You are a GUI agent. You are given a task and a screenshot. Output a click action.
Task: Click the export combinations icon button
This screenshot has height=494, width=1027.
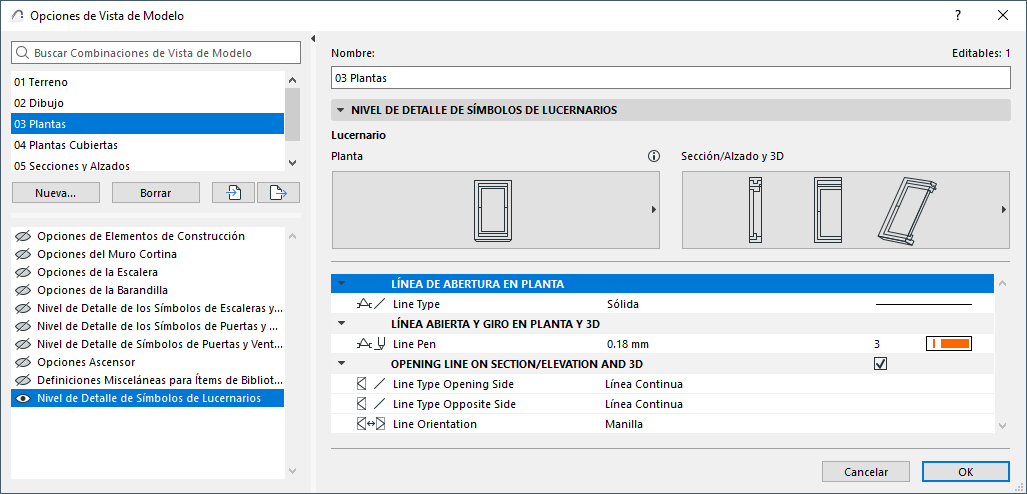278,193
